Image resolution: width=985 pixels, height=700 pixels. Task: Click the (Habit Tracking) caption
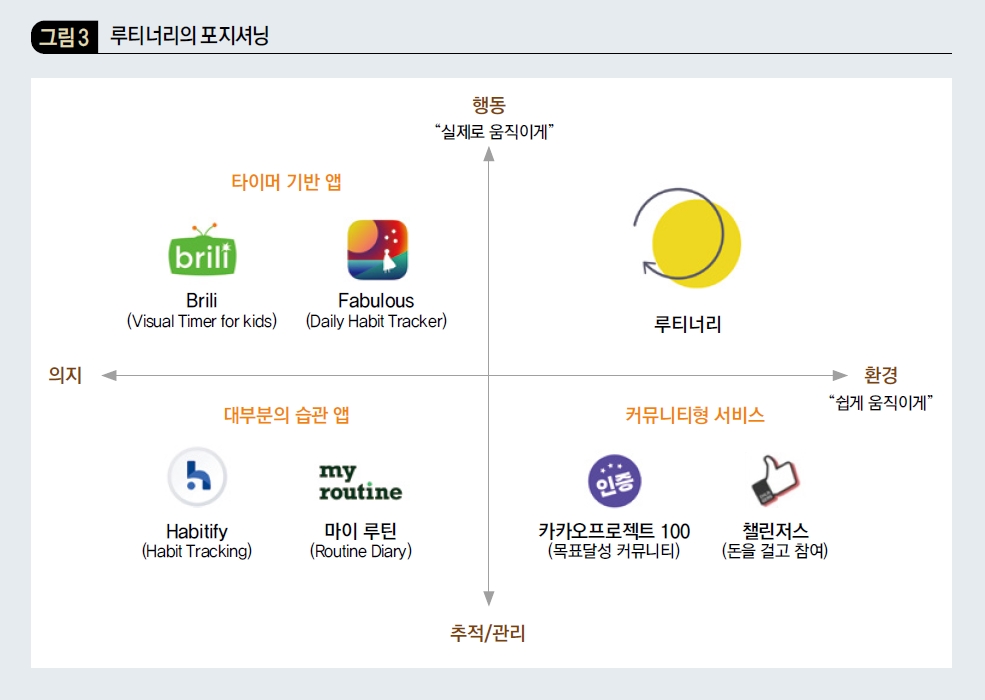[197, 551]
